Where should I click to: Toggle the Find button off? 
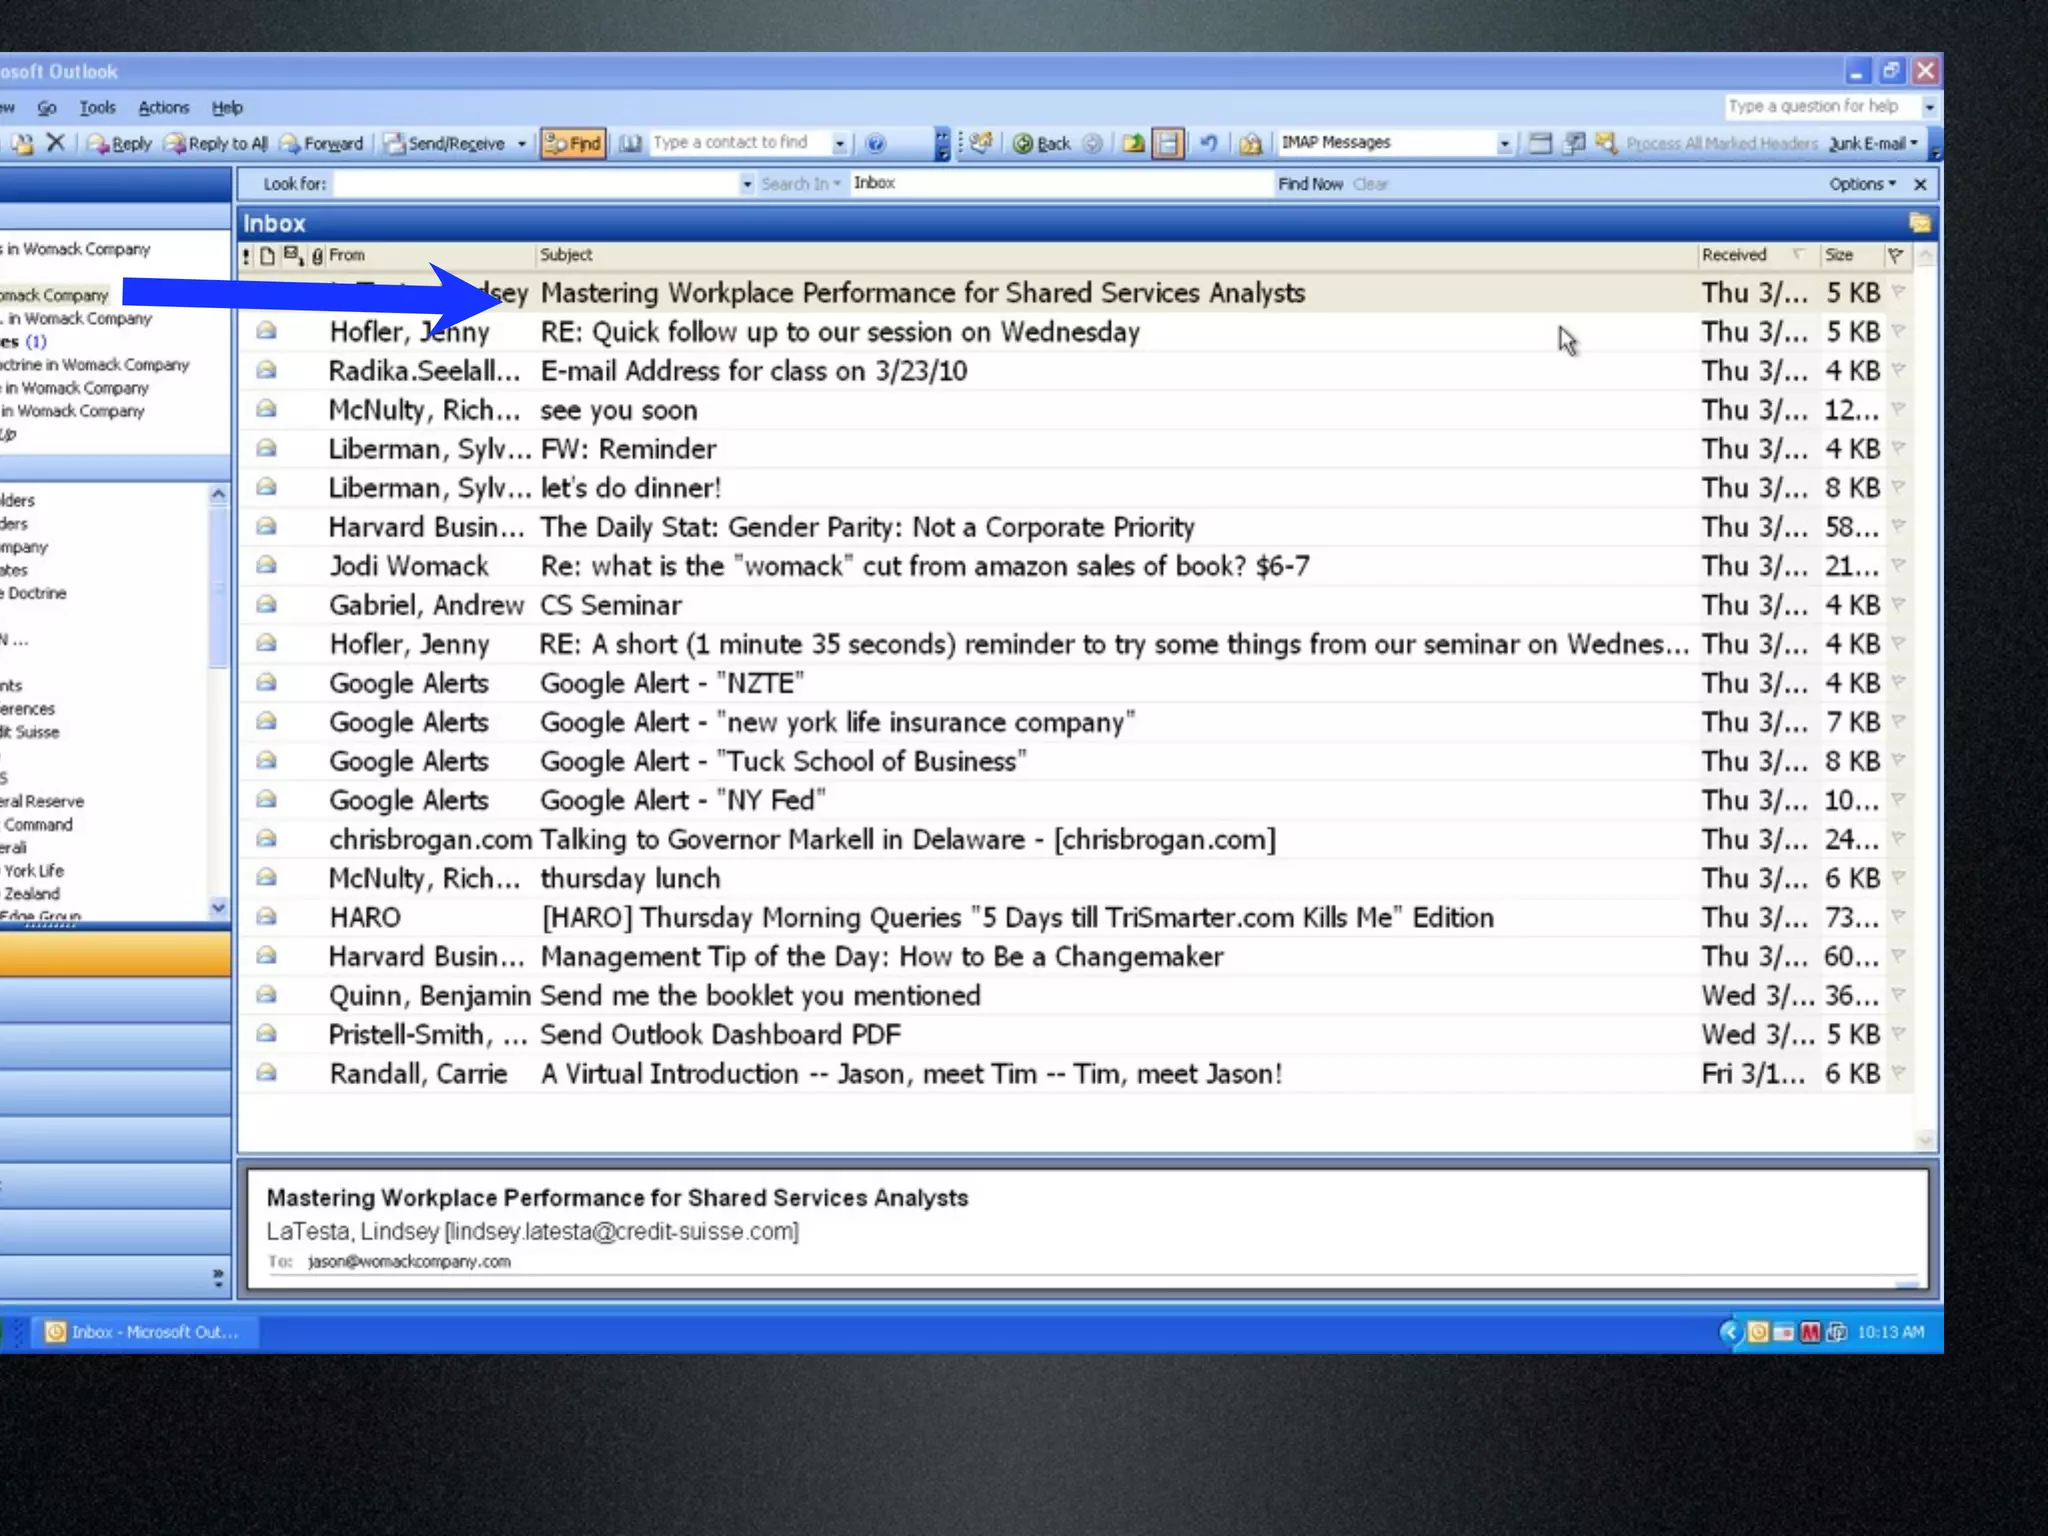pyautogui.click(x=573, y=143)
